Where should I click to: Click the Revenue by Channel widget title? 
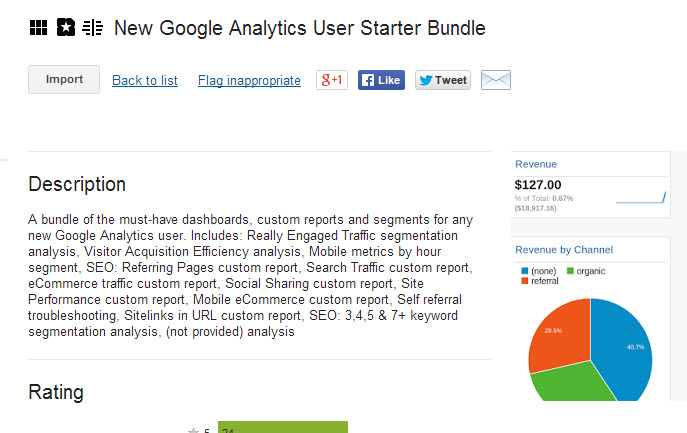pos(564,250)
